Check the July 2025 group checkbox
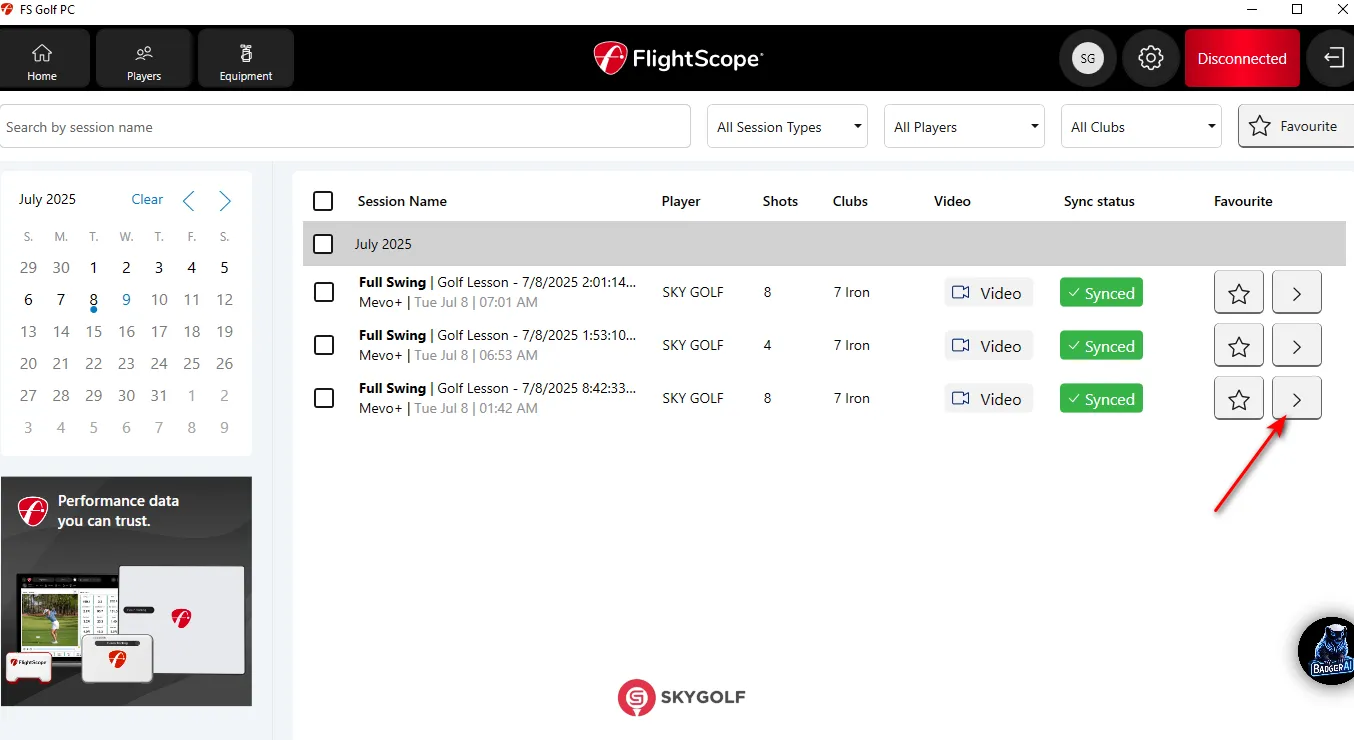The width and height of the screenshot is (1354, 740). (323, 244)
